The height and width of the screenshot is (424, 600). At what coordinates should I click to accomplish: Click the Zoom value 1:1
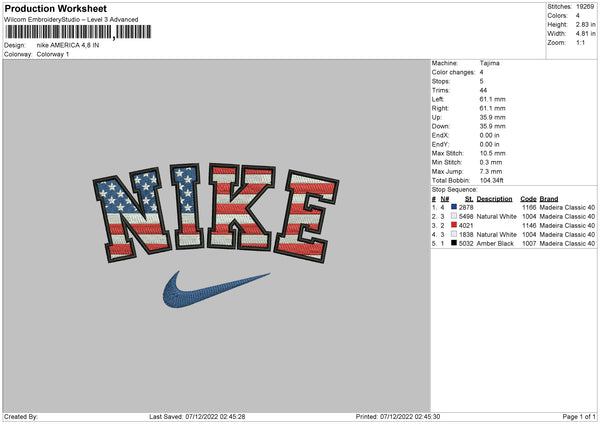pos(580,42)
